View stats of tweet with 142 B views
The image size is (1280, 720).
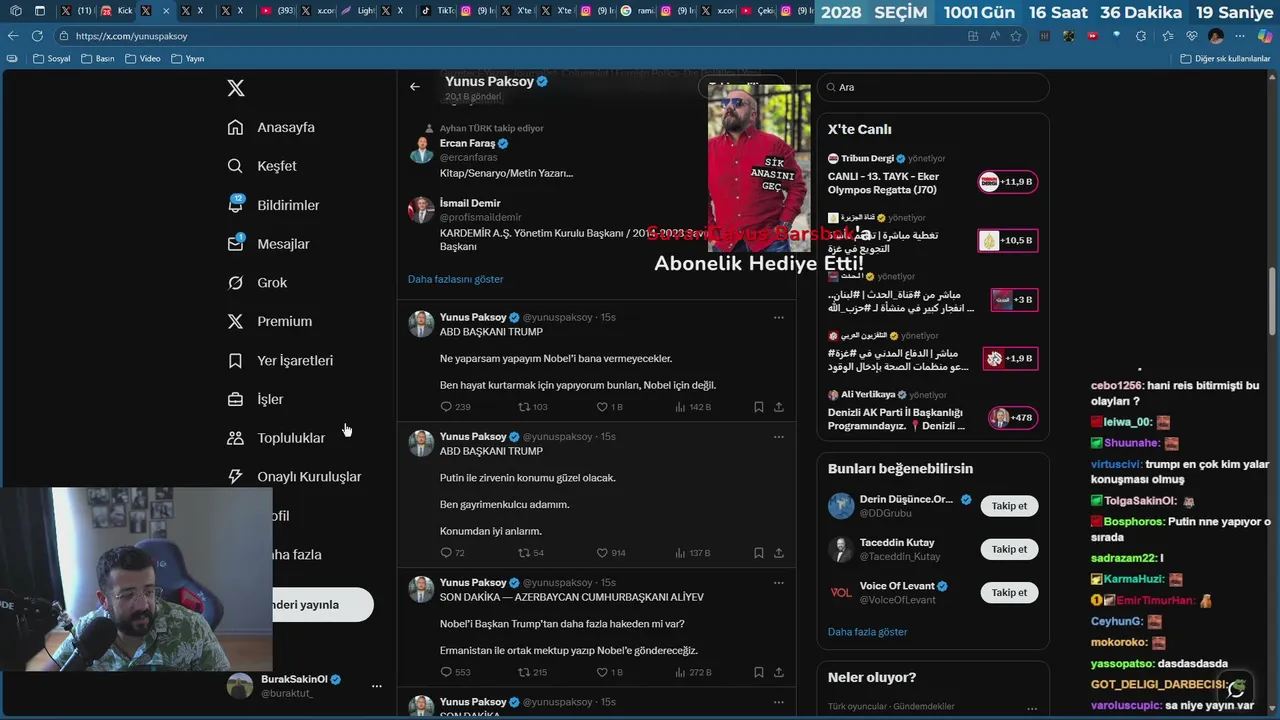(693, 407)
